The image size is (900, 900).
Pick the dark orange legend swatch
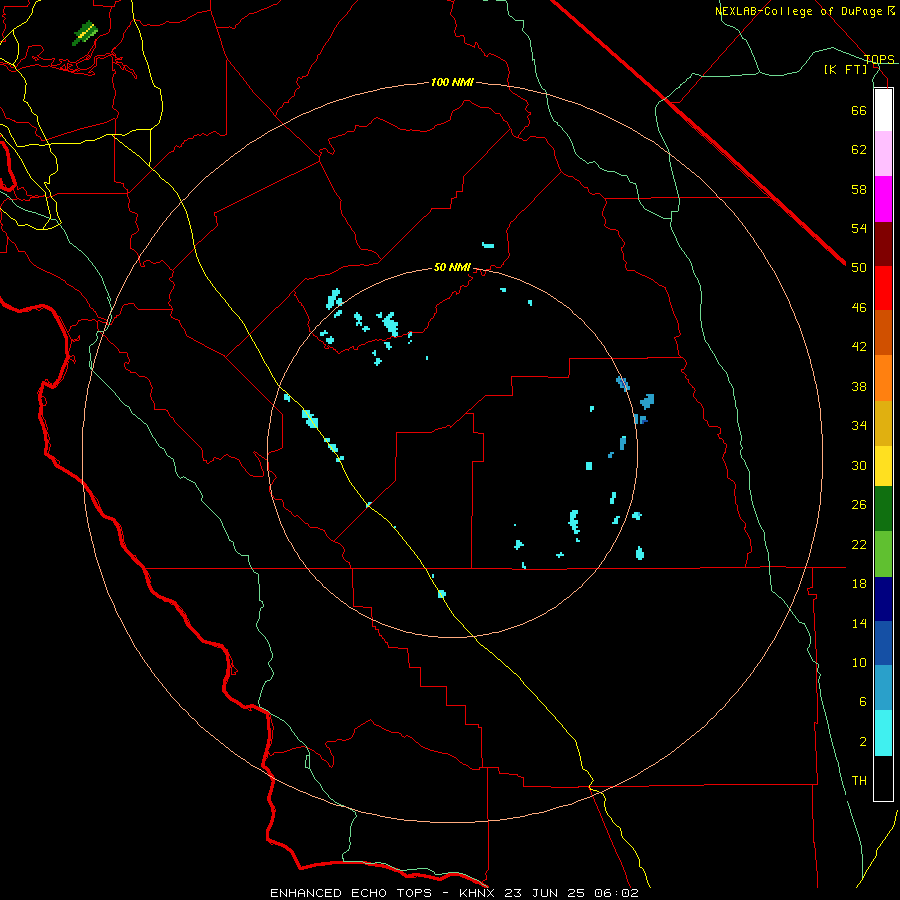(x=883, y=332)
